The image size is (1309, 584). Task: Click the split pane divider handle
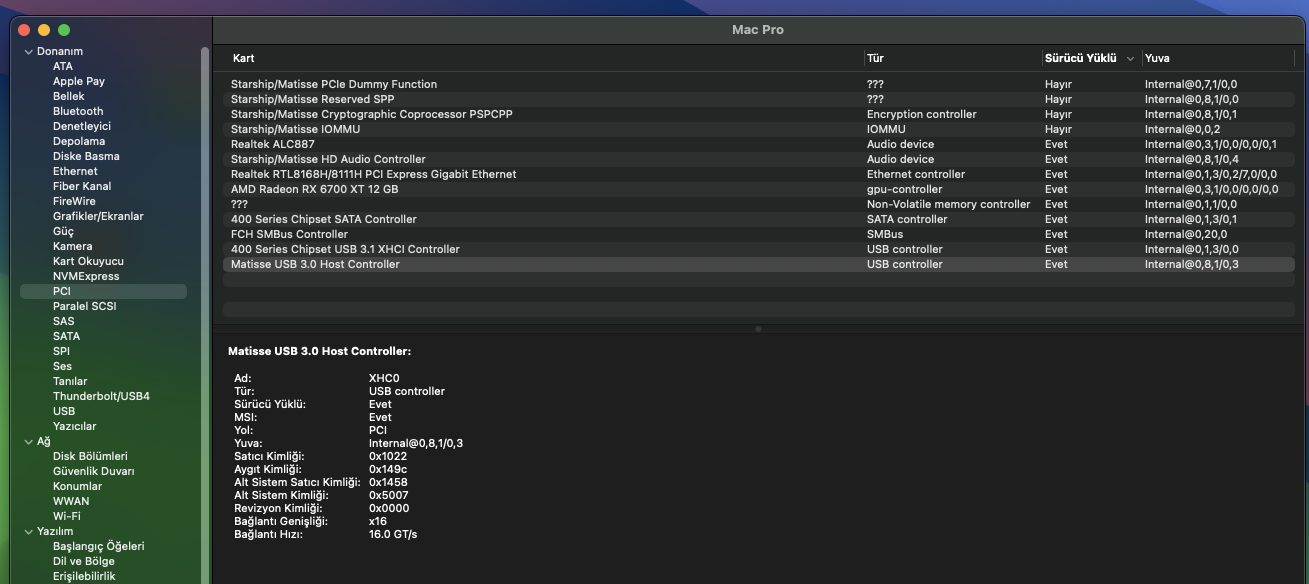click(x=758, y=329)
